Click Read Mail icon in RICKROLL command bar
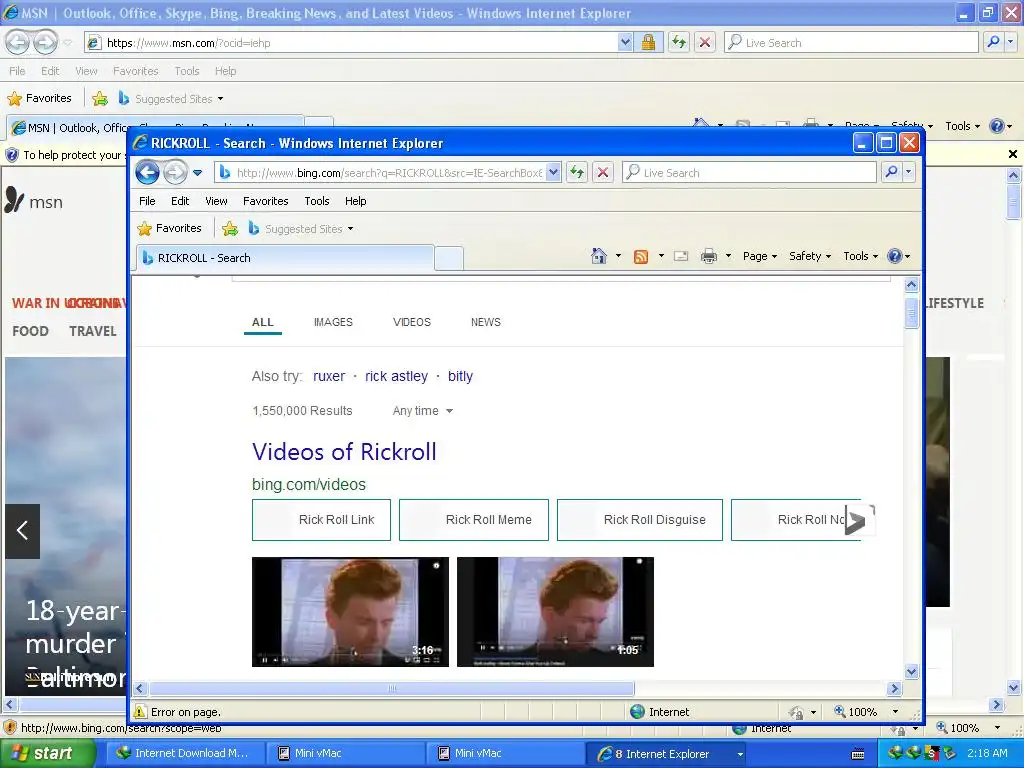1024x768 pixels. 681,256
